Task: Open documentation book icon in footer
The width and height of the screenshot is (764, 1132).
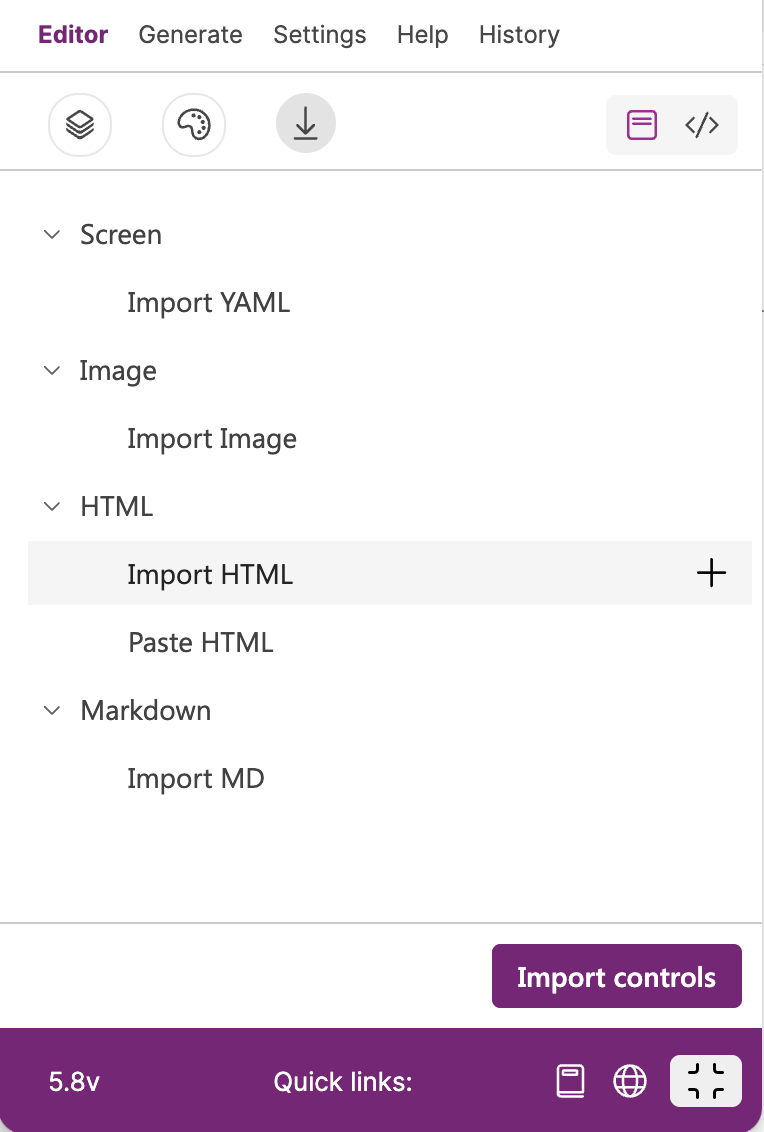Action: [570, 1081]
